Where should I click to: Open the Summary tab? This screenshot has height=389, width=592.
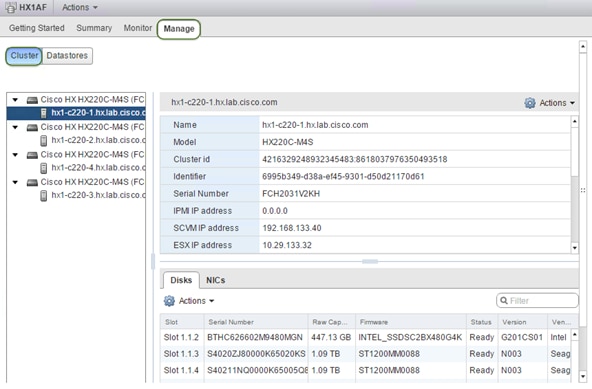(x=94, y=28)
